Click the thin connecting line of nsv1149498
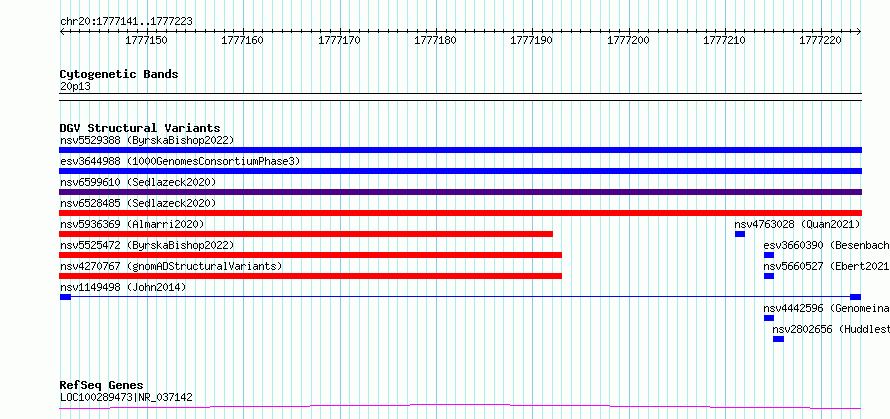This screenshot has width=890, height=419. 460,297
